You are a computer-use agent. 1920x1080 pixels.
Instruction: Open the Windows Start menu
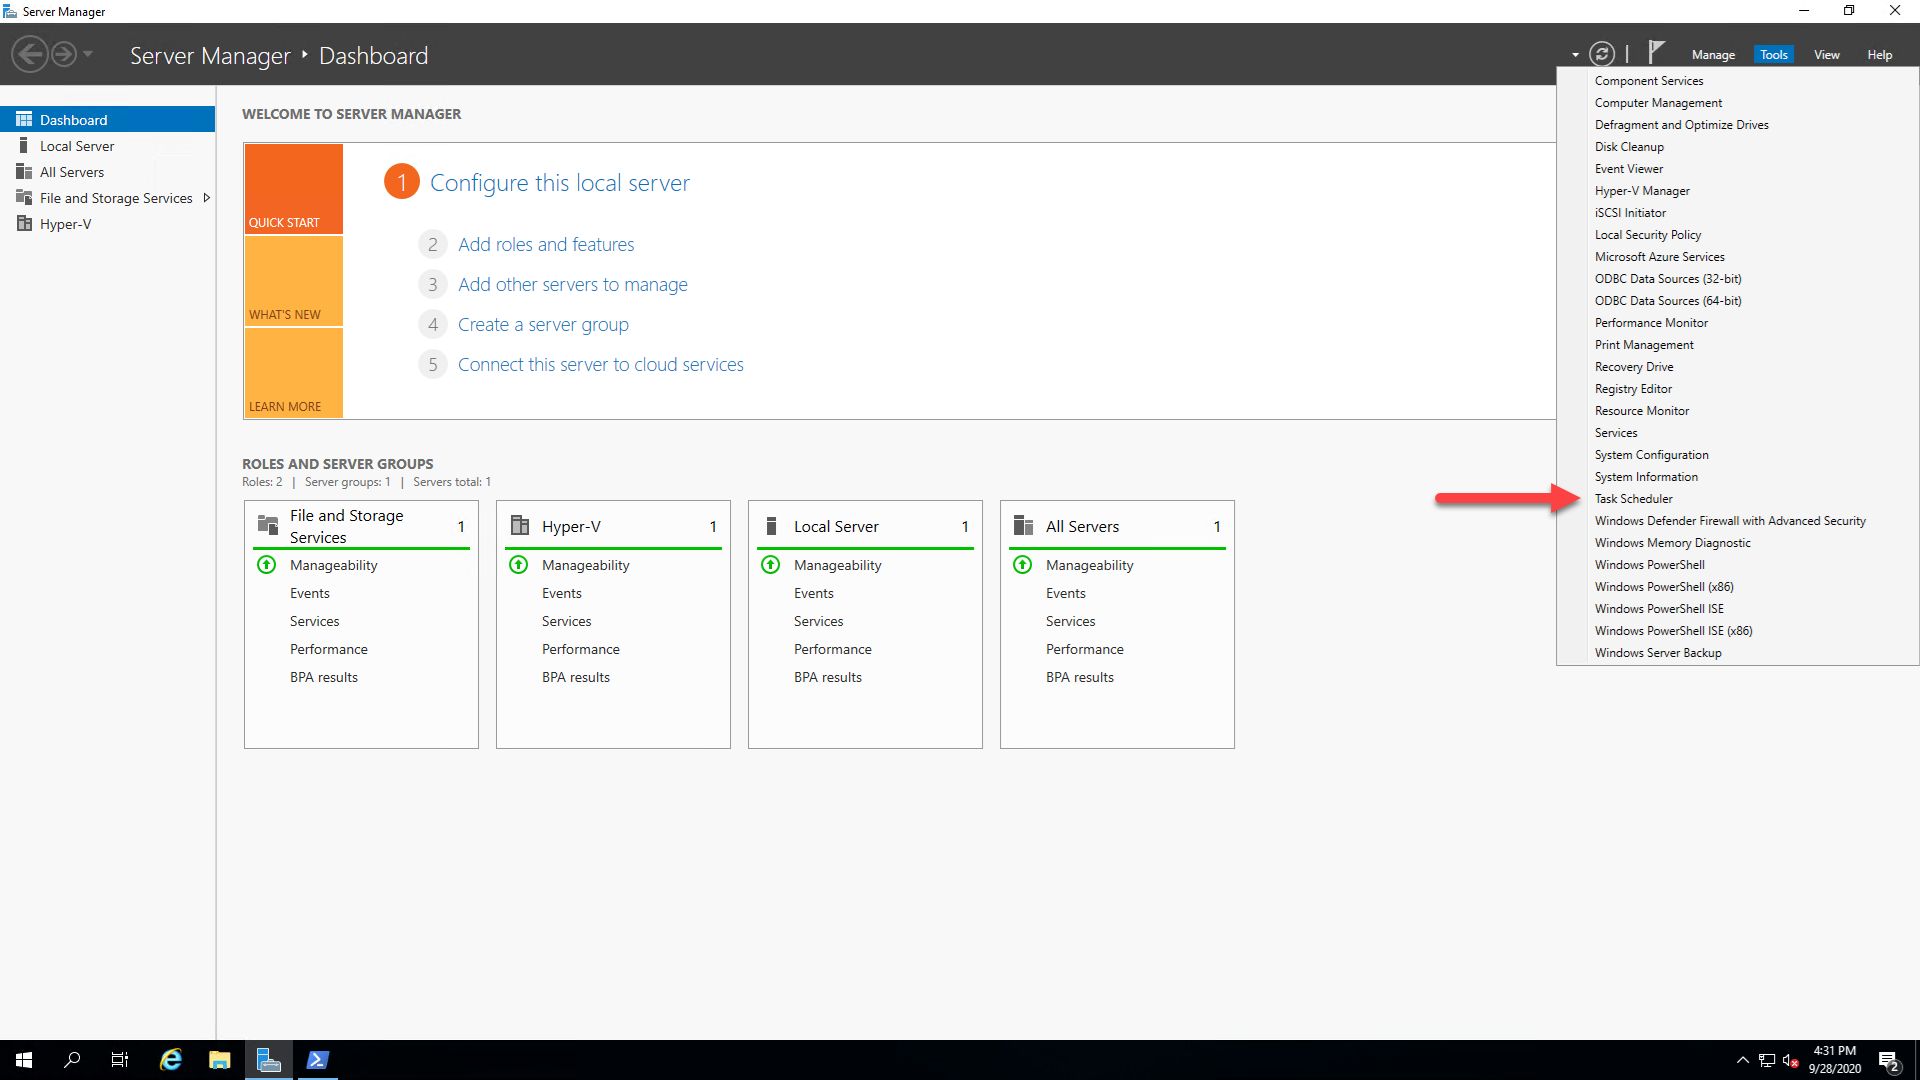click(x=24, y=1060)
